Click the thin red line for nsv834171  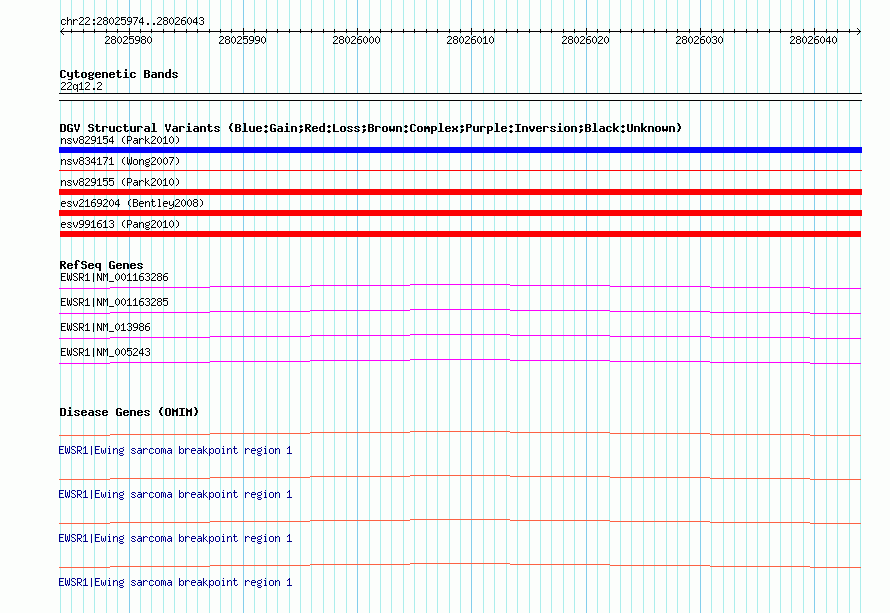click(x=460, y=170)
